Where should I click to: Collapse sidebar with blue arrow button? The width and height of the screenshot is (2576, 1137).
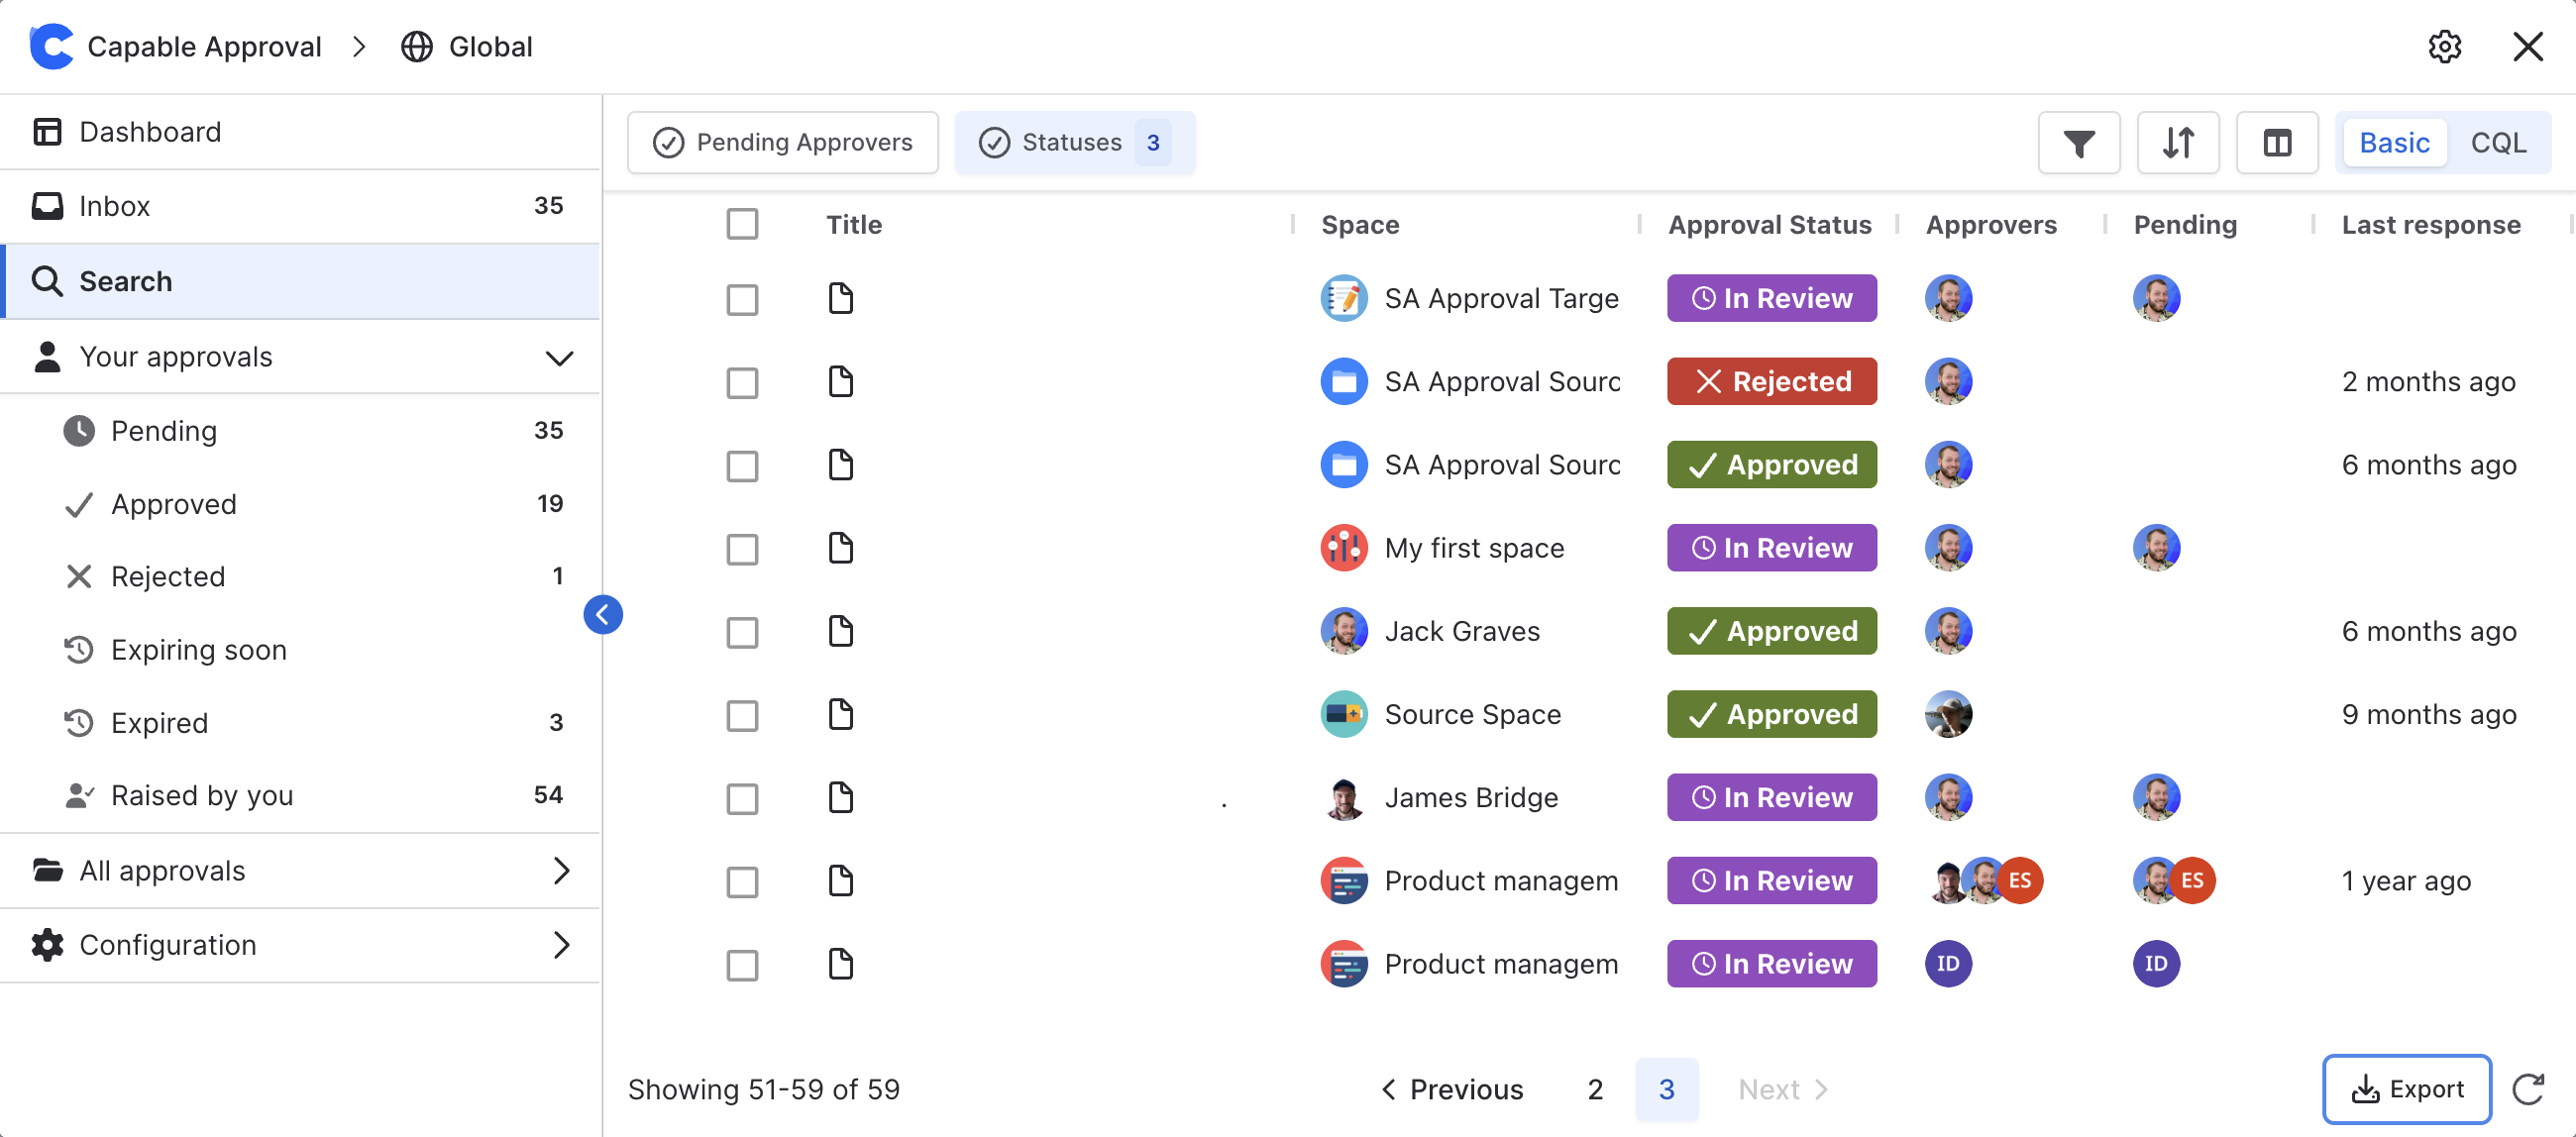coord(603,614)
